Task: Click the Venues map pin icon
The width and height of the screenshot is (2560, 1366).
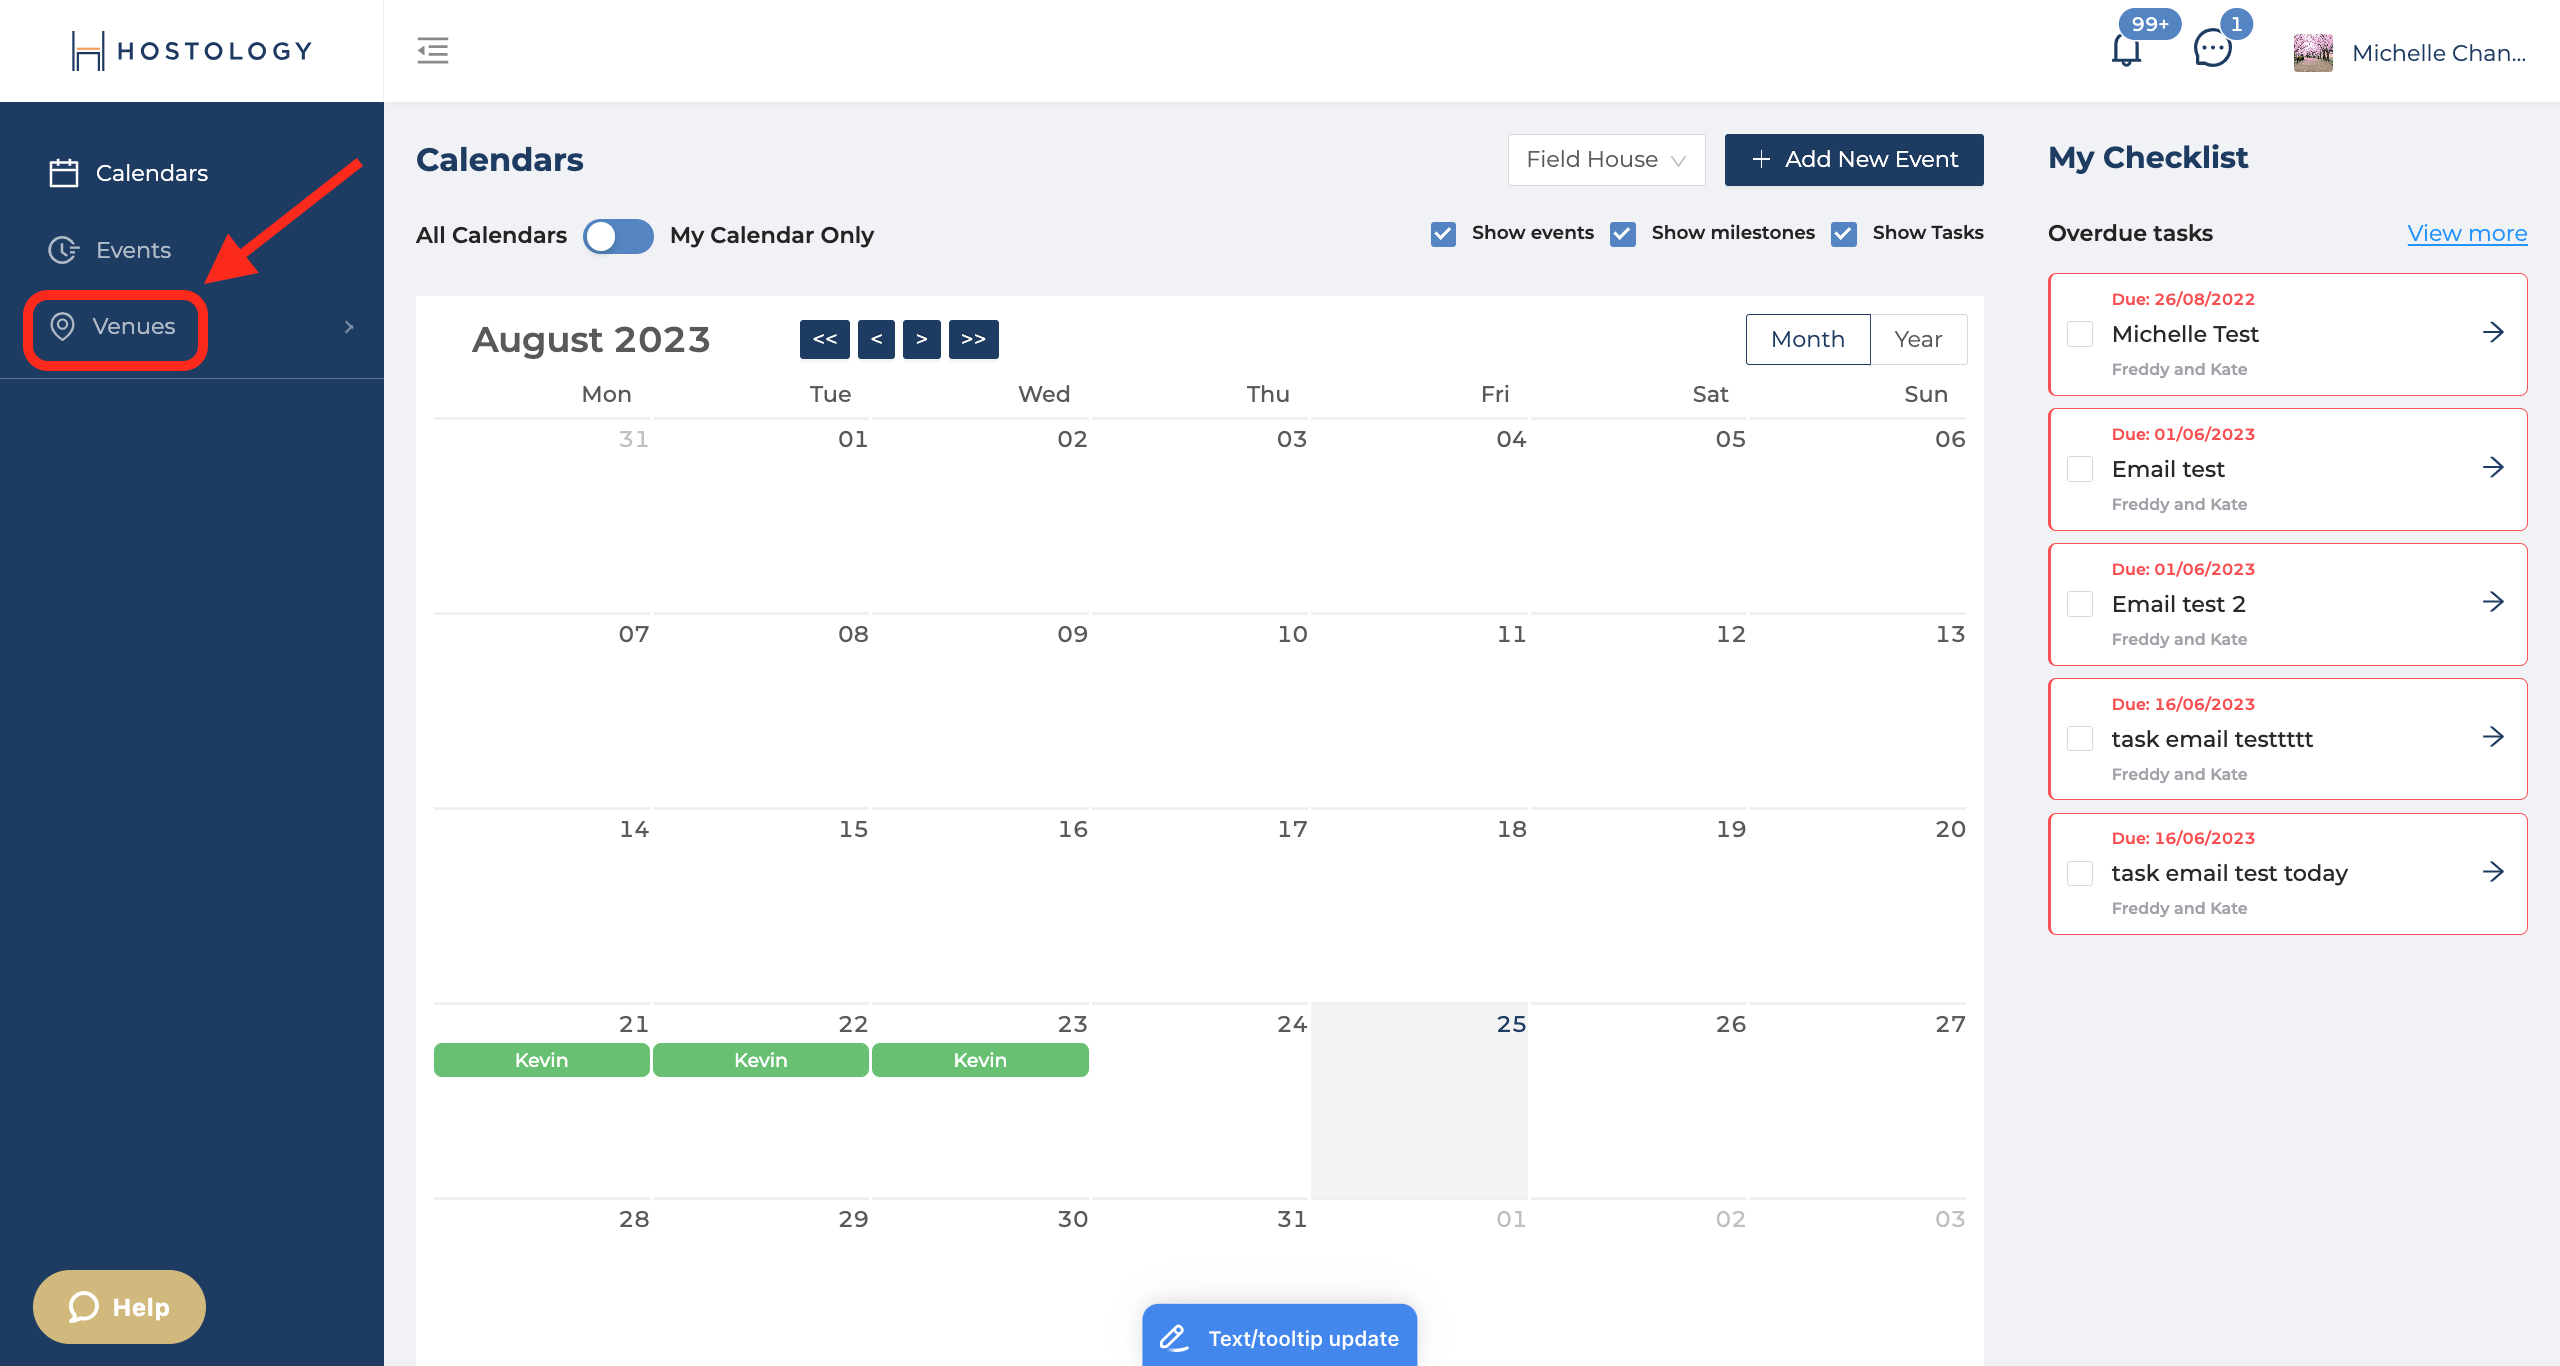Action: [x=62, y=326]
